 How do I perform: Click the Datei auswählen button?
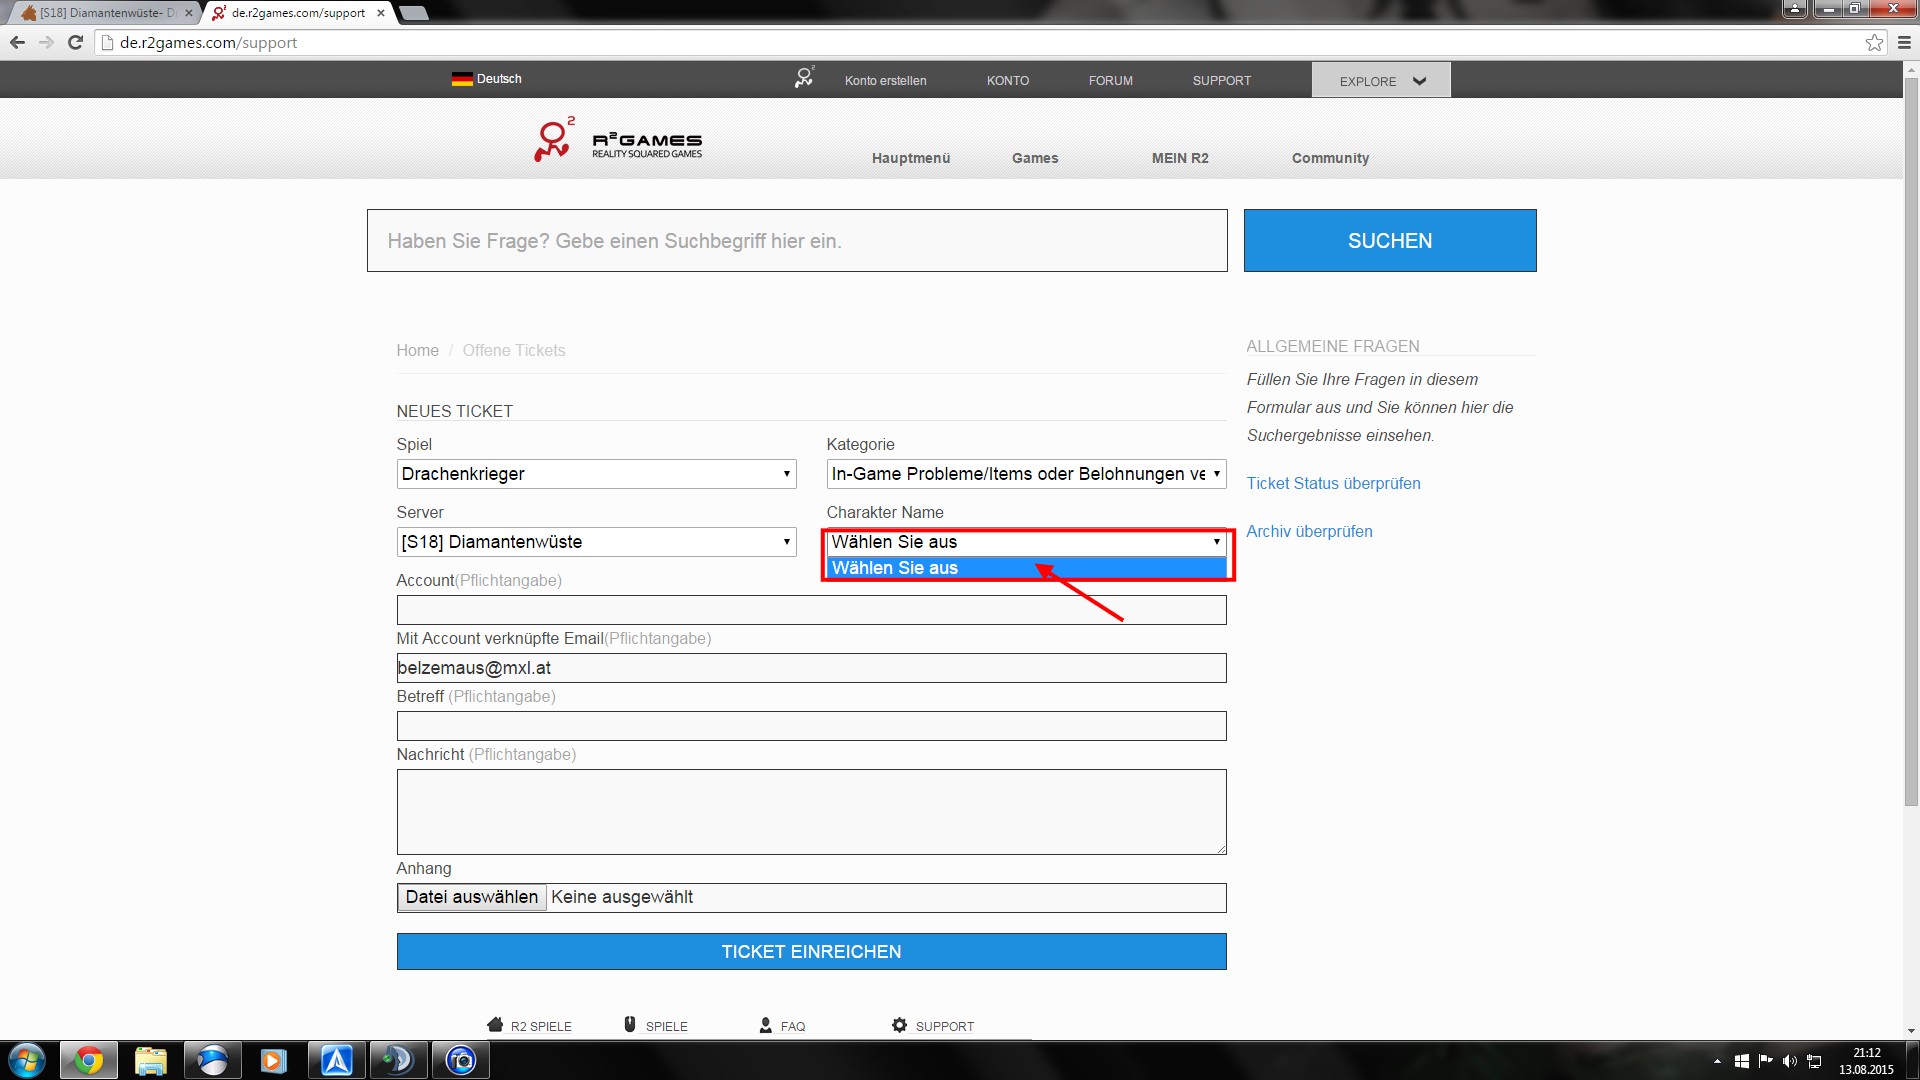[472, 897]
